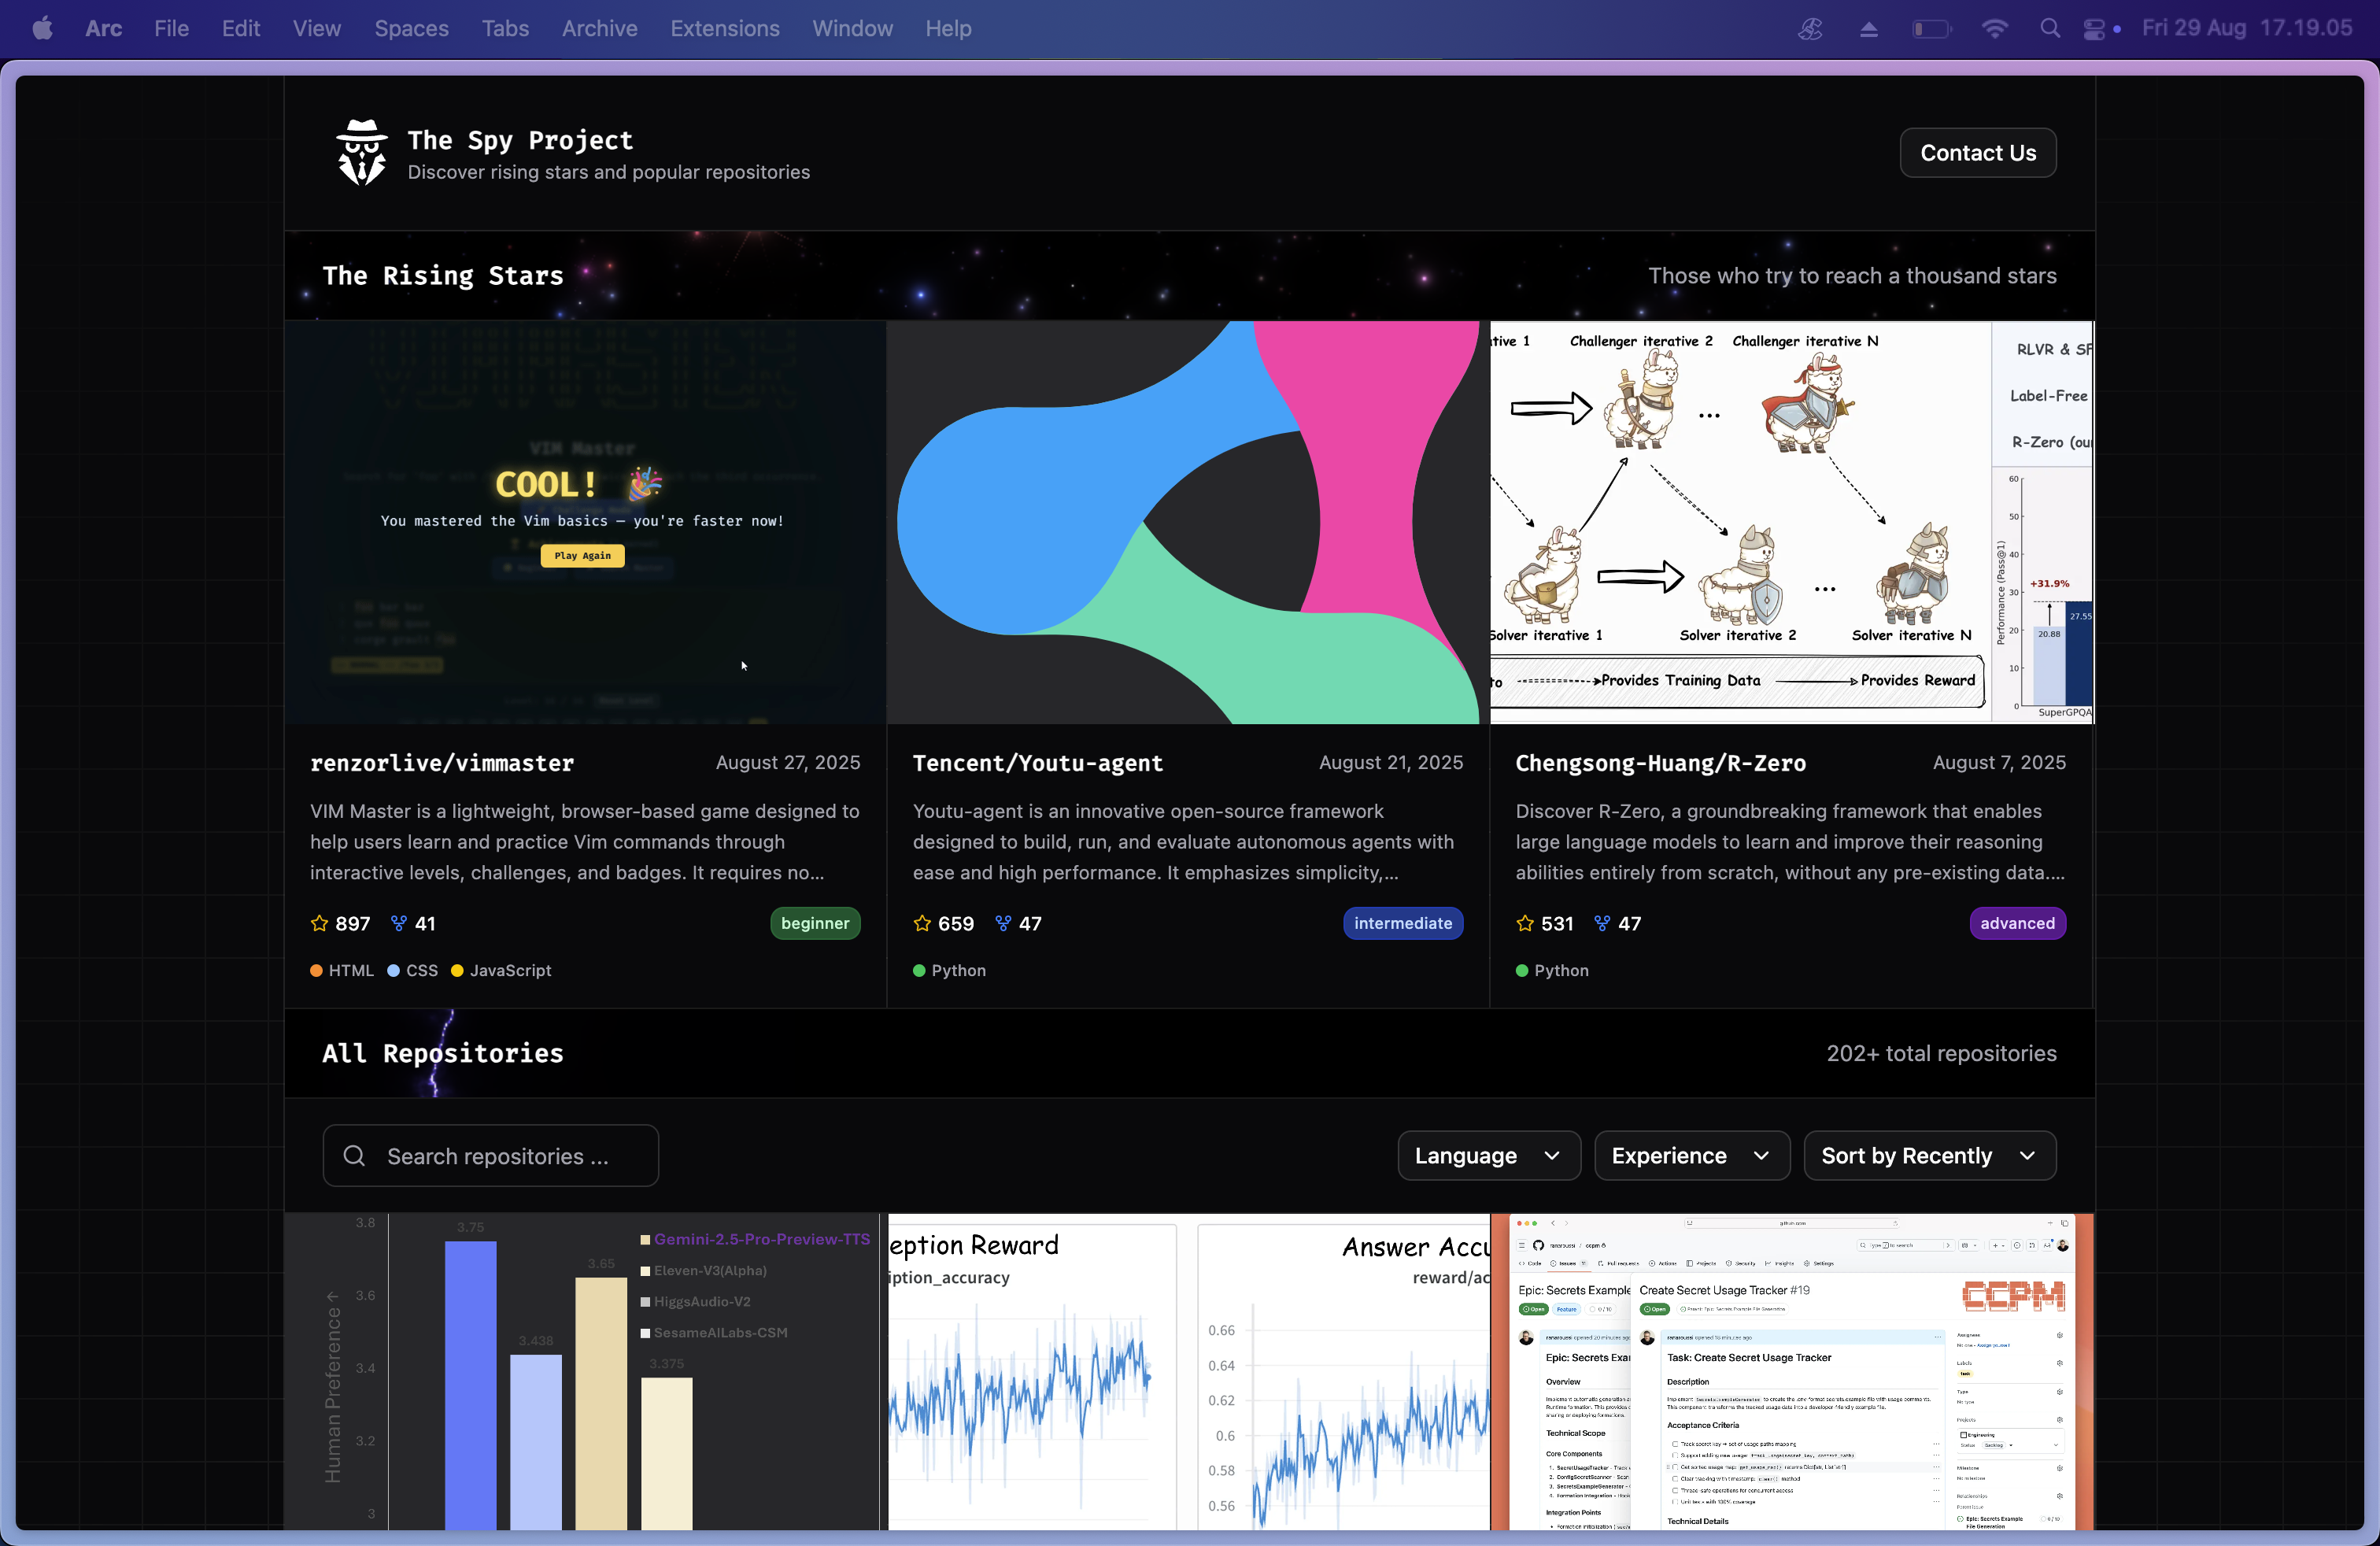This screenshot has width=2380, height=1546.
Task: Open the Archive menu
Action: (x=599, y=28)
